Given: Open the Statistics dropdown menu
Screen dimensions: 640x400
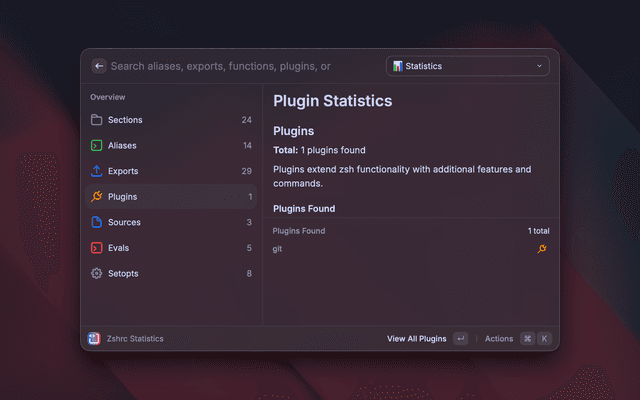Looking at the screenshot, I should (x=467, y=66).
